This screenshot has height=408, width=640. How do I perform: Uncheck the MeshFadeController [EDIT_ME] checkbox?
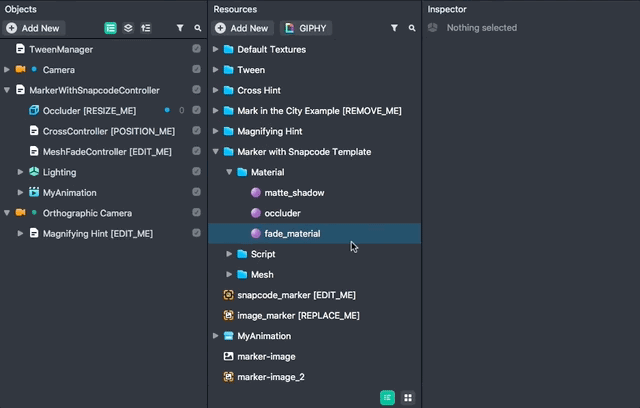[196, 152]
